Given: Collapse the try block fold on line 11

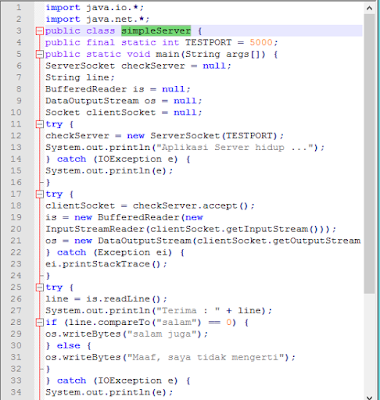Looking at the screenshot, I should point(40,124).
